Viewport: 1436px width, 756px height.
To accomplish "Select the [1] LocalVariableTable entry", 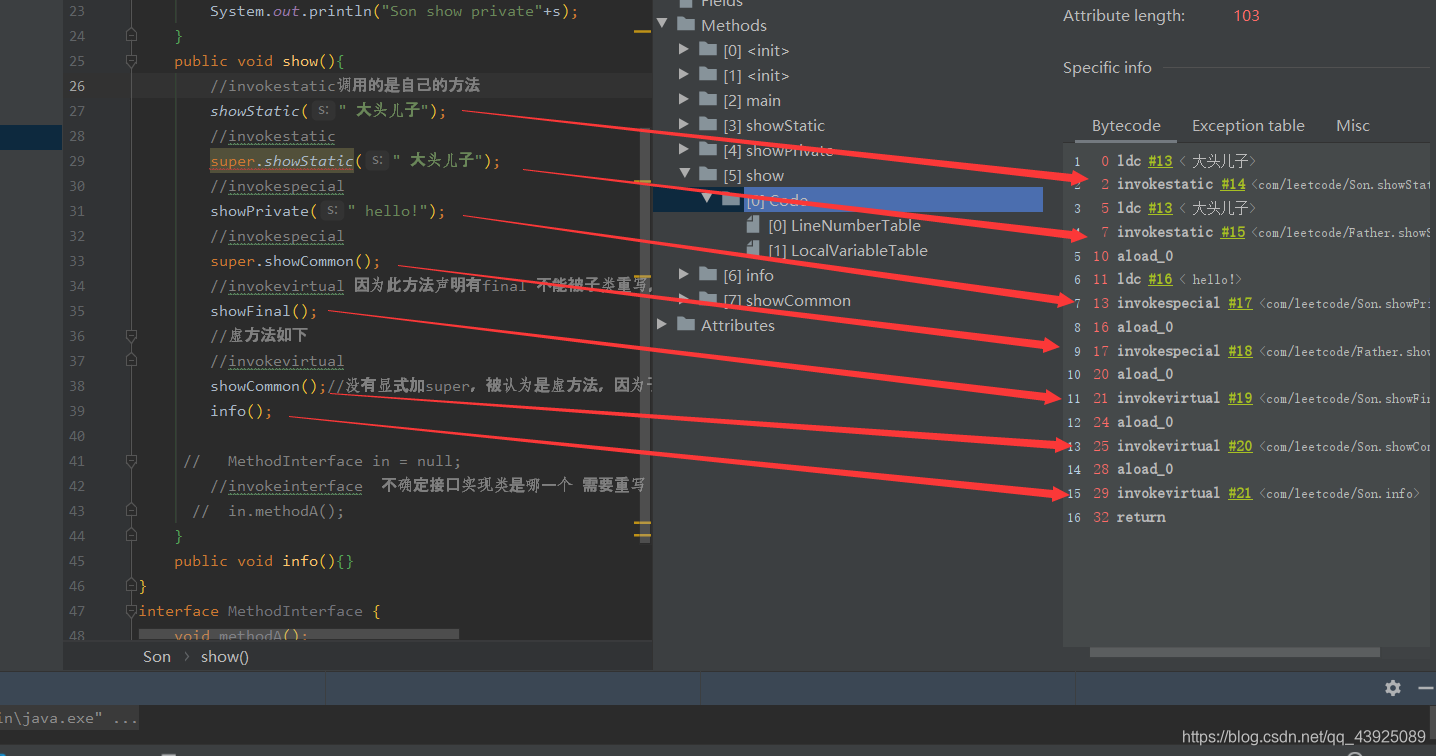I will click(x=848, y=250).
